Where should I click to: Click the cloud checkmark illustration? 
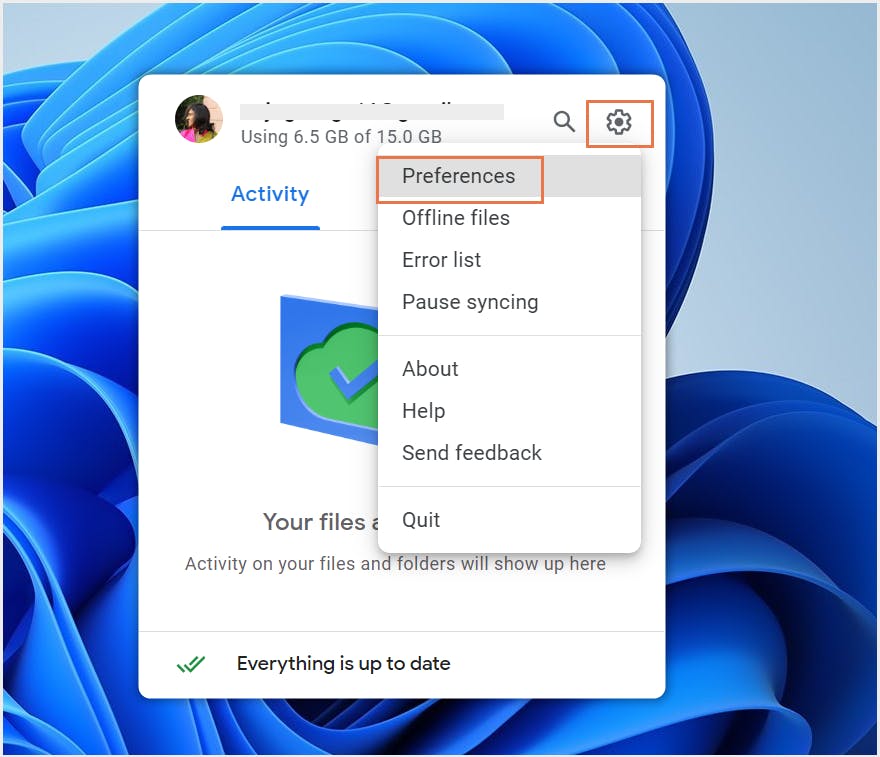click(329, 369)
